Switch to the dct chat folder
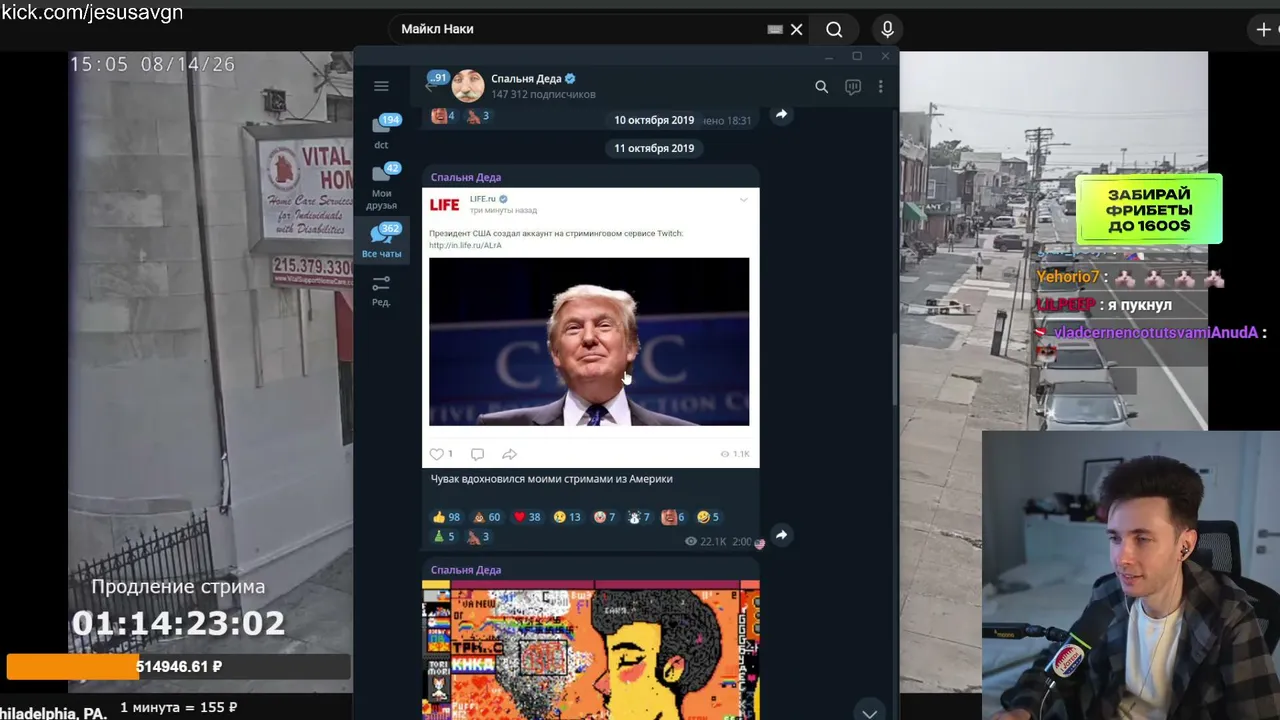The image size is (1280, 720). pos(381,131)
